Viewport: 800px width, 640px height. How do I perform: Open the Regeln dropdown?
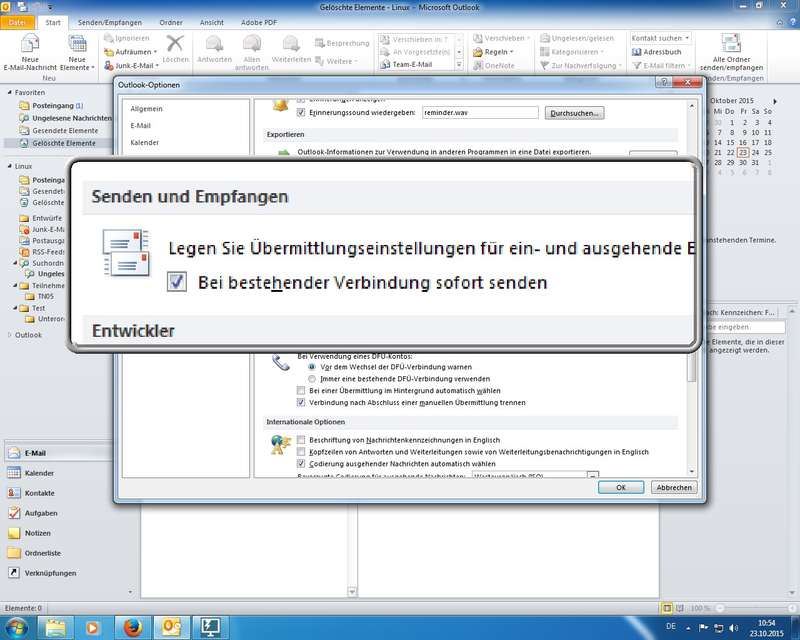(493, 52)
